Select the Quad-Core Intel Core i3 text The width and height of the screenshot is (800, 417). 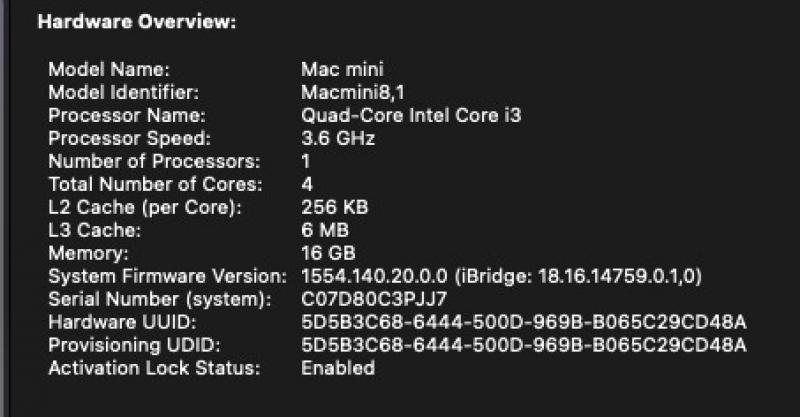coord(411,115)
